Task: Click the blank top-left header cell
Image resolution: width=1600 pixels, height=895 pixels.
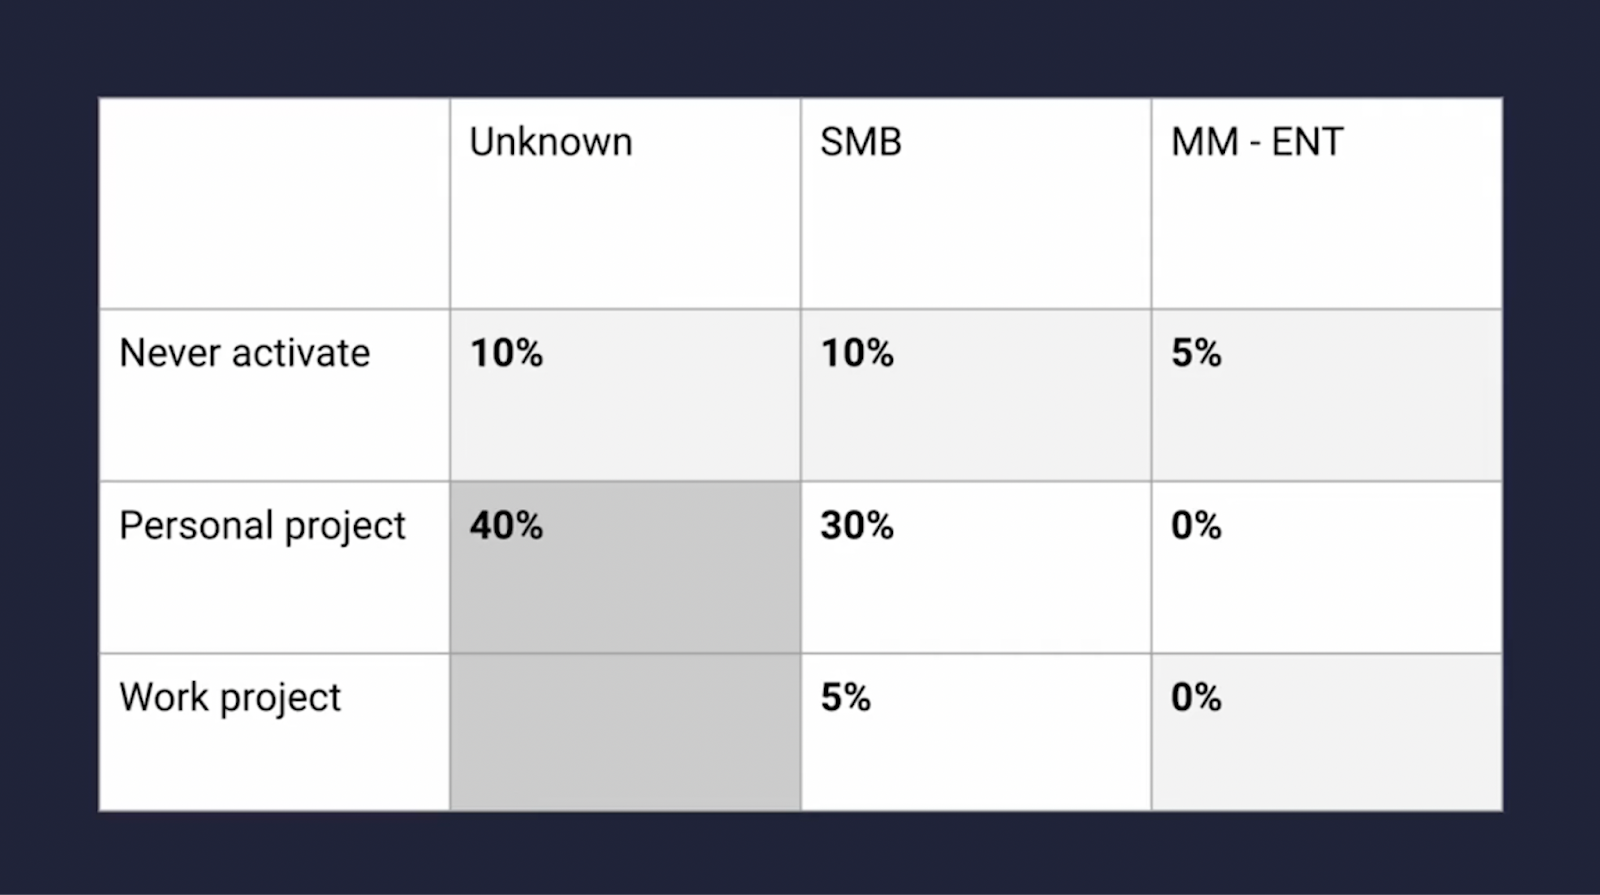Action: (274, 203)
